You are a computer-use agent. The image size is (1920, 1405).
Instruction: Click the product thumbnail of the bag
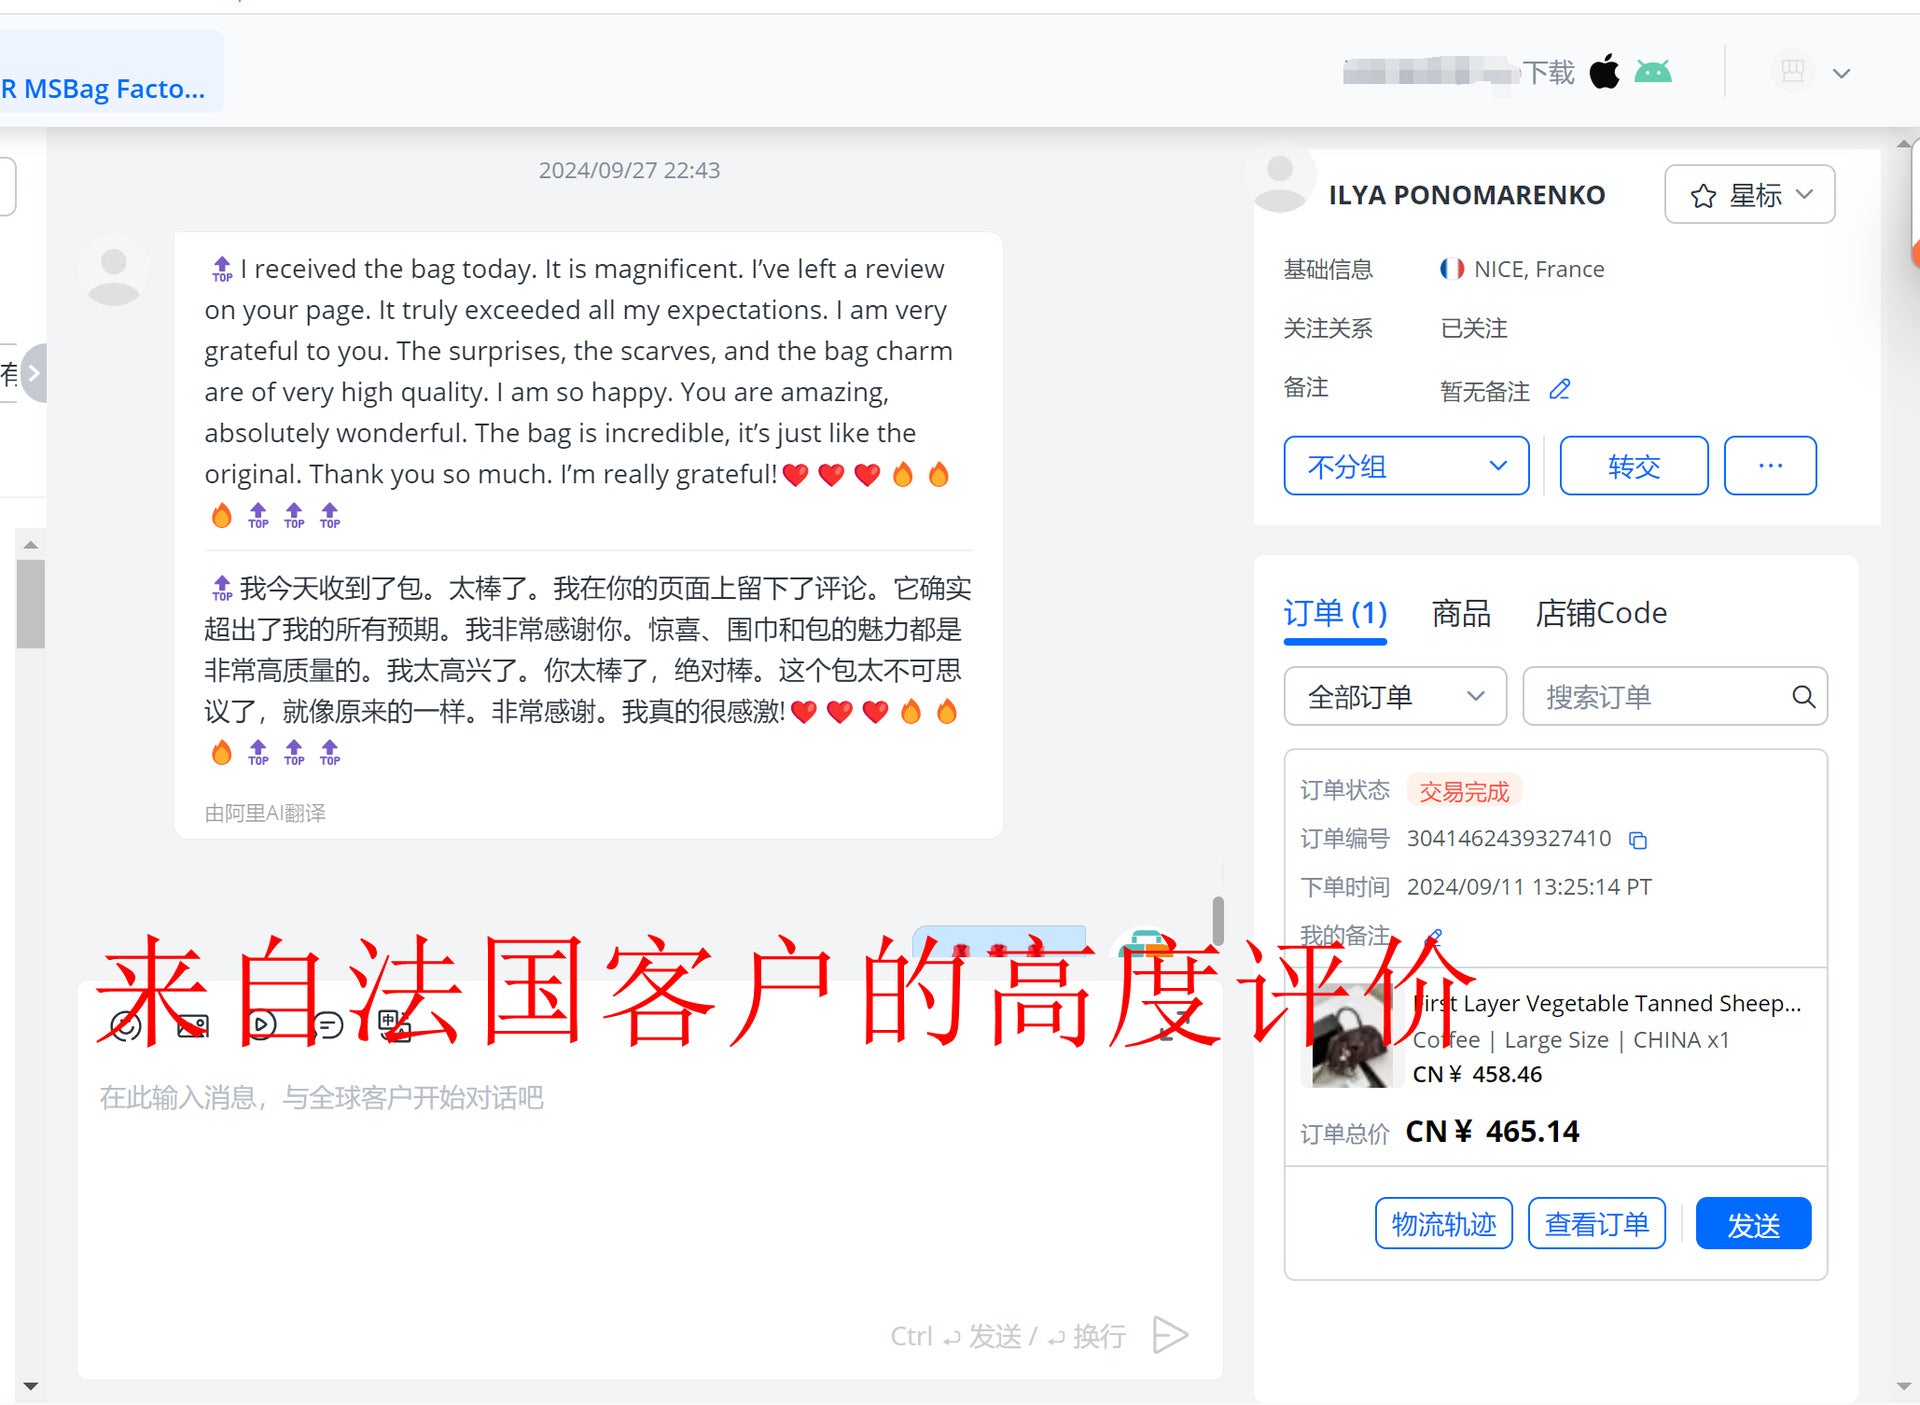[1351, 1038]
